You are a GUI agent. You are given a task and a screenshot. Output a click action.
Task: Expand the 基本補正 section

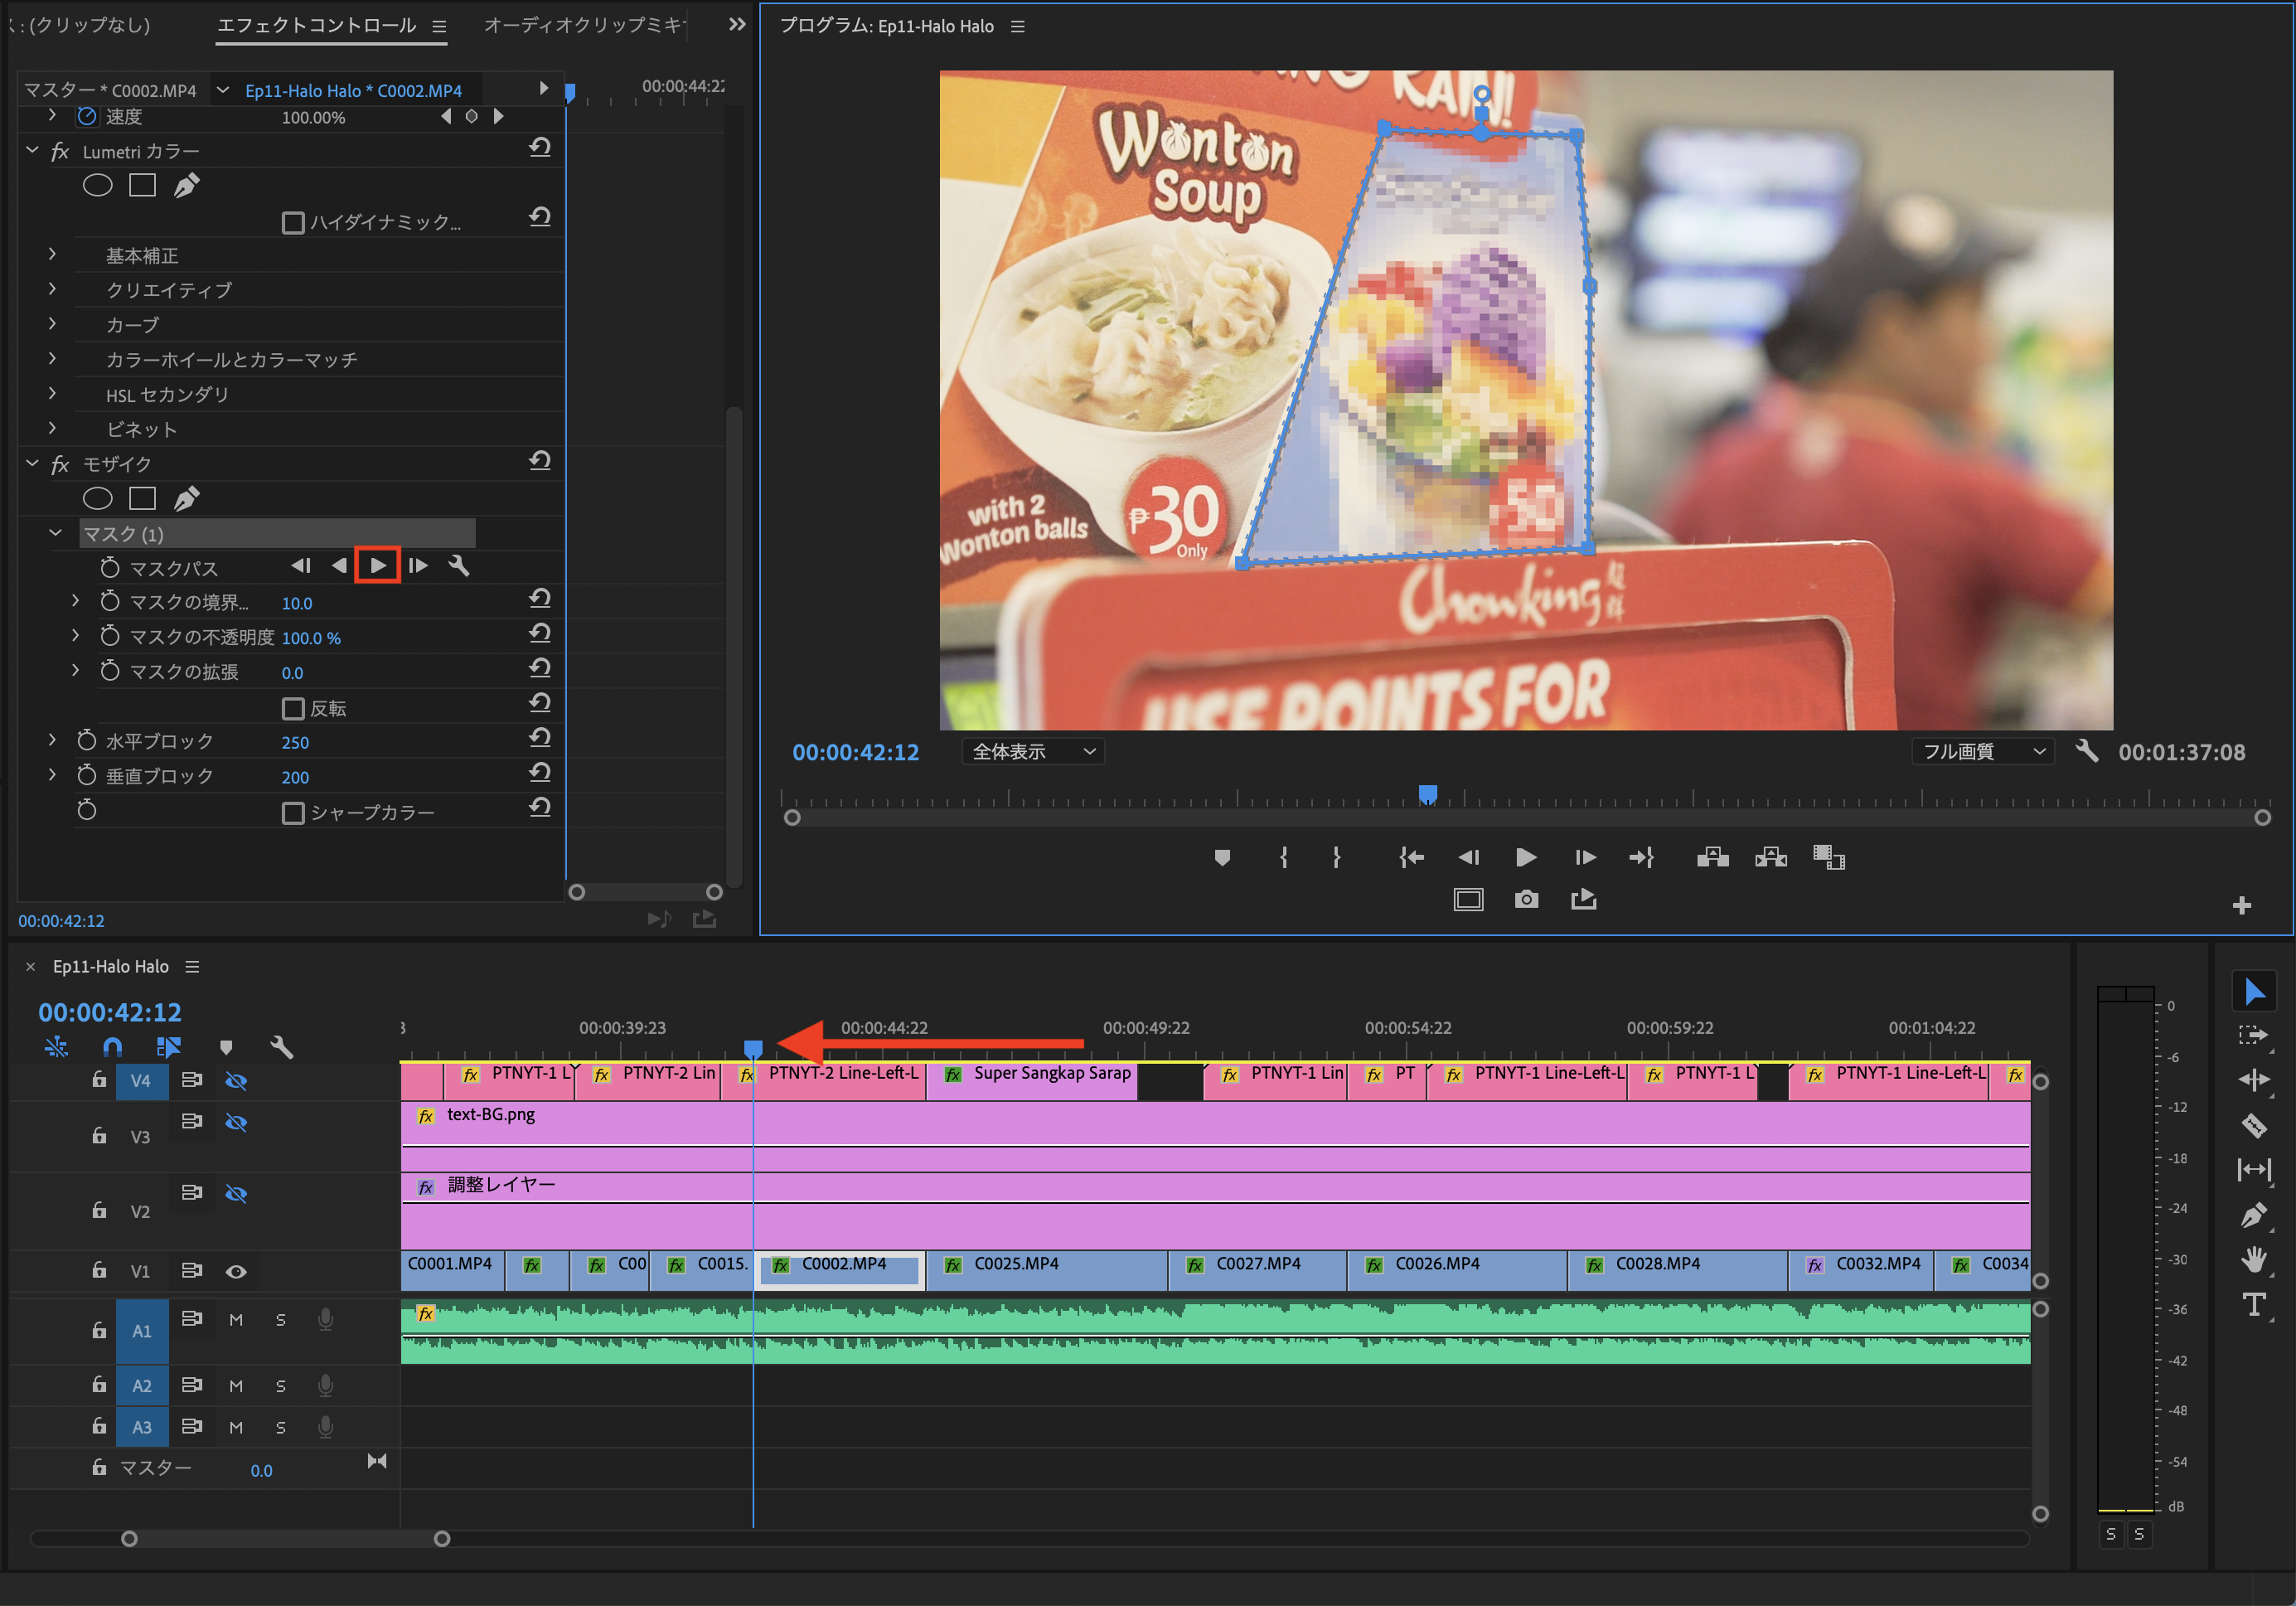52,255
